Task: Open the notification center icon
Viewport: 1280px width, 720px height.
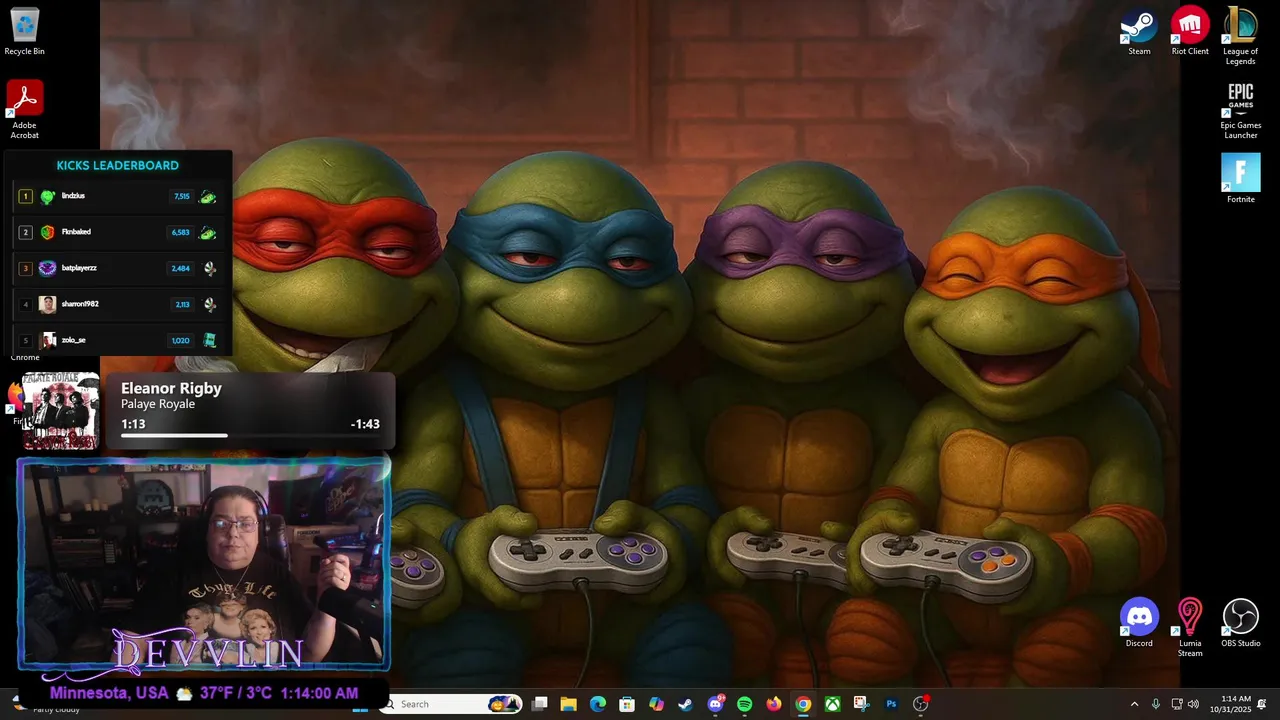Action: (x=1262, y=704)
